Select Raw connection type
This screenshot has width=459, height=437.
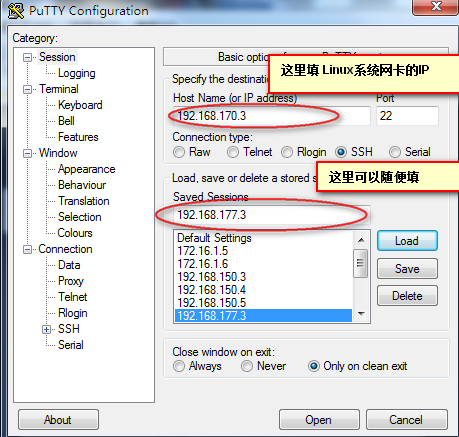(179, 152)
